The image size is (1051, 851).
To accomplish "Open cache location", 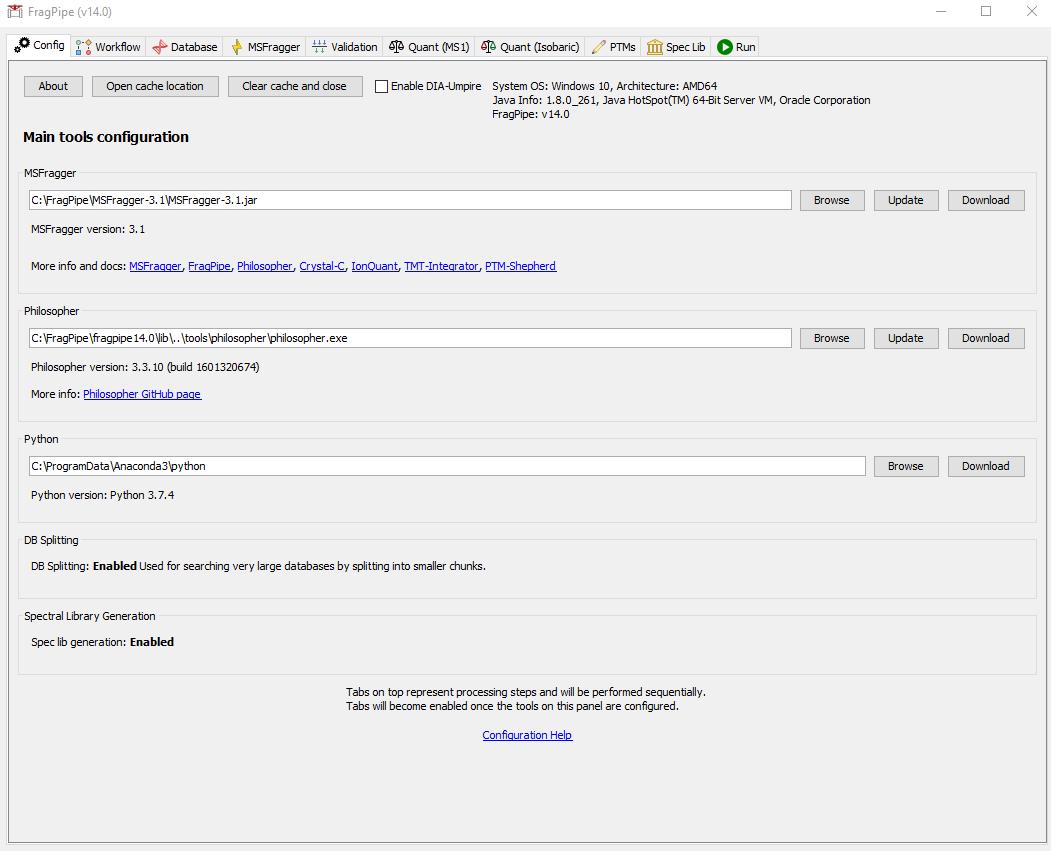I will coord(154,86).
